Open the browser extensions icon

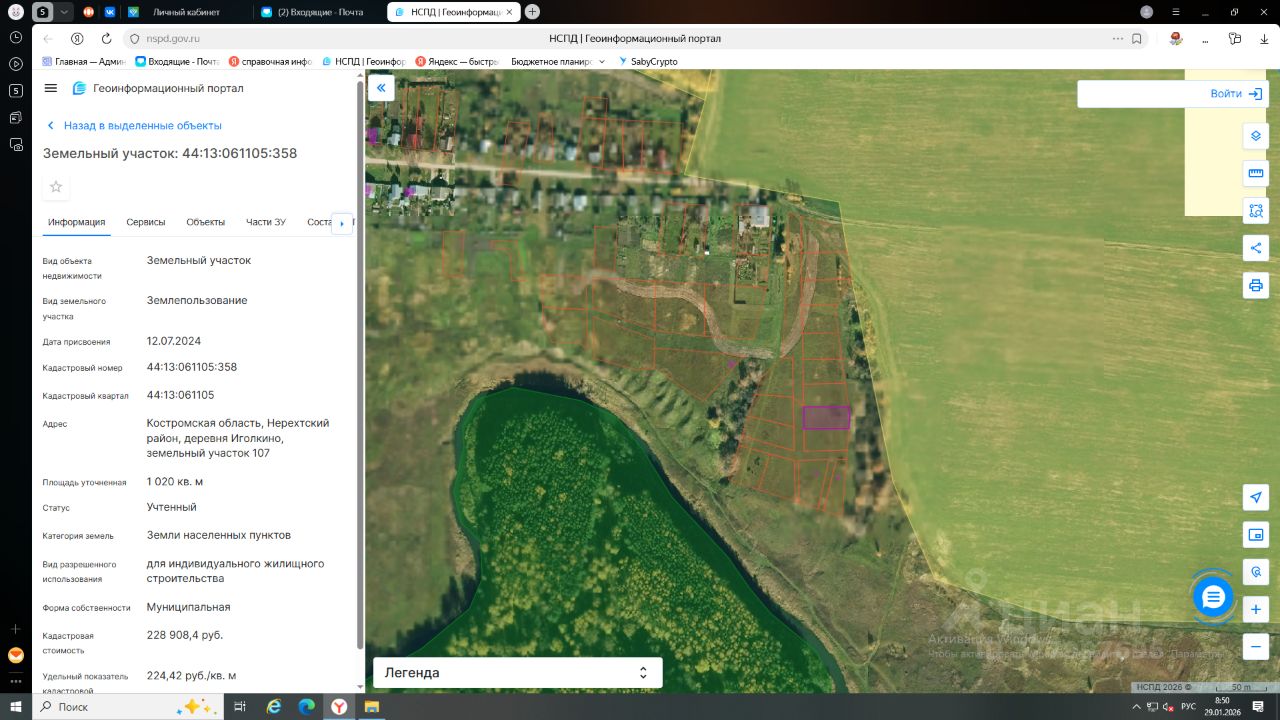point(1236,39)
